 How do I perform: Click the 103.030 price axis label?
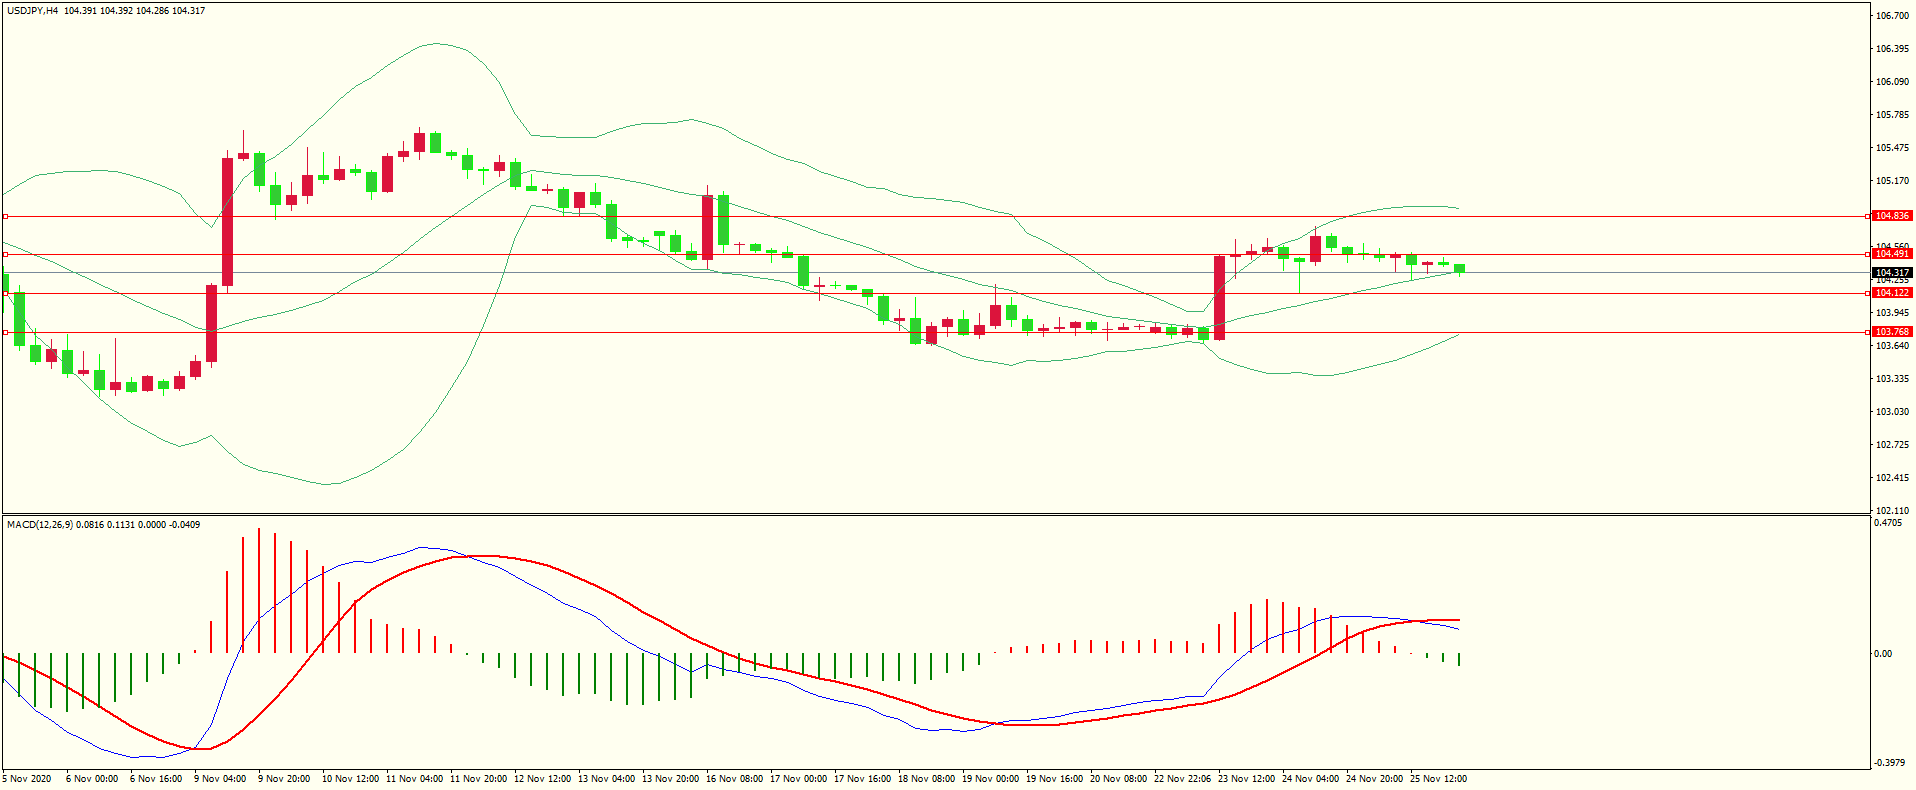[x=1893, y=412]
